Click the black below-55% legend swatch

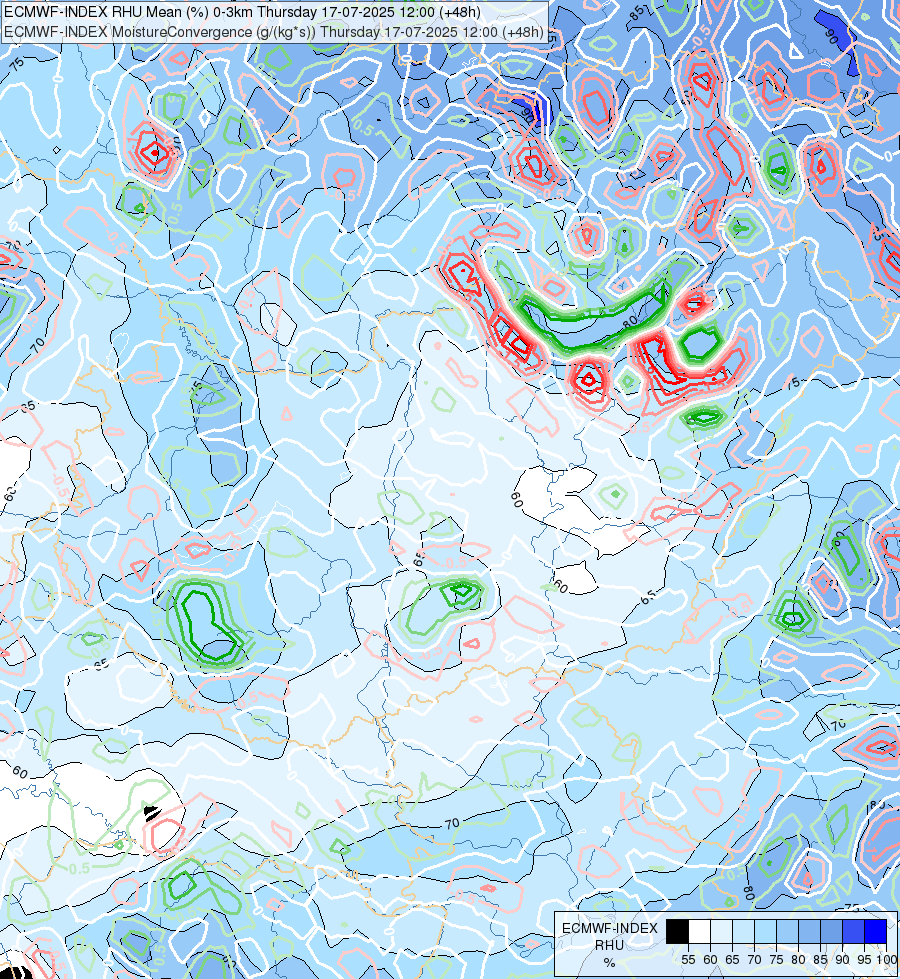[x=677, y=931]
